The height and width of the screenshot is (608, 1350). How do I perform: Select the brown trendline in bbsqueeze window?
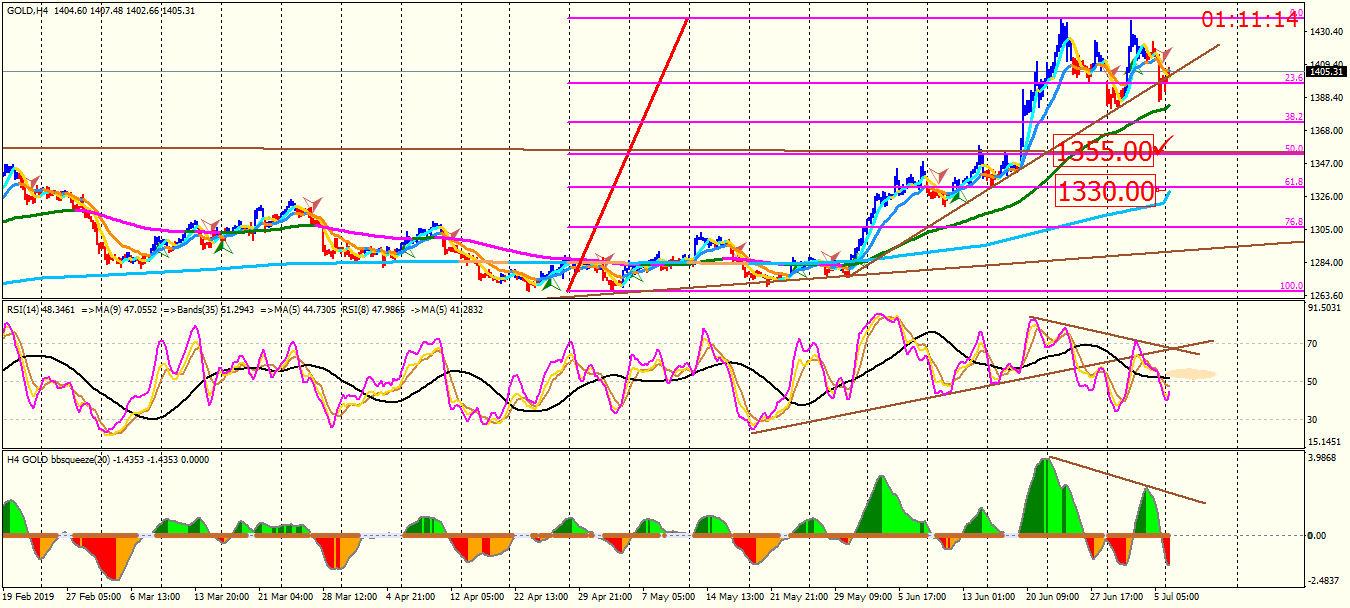pos(1126,481)
